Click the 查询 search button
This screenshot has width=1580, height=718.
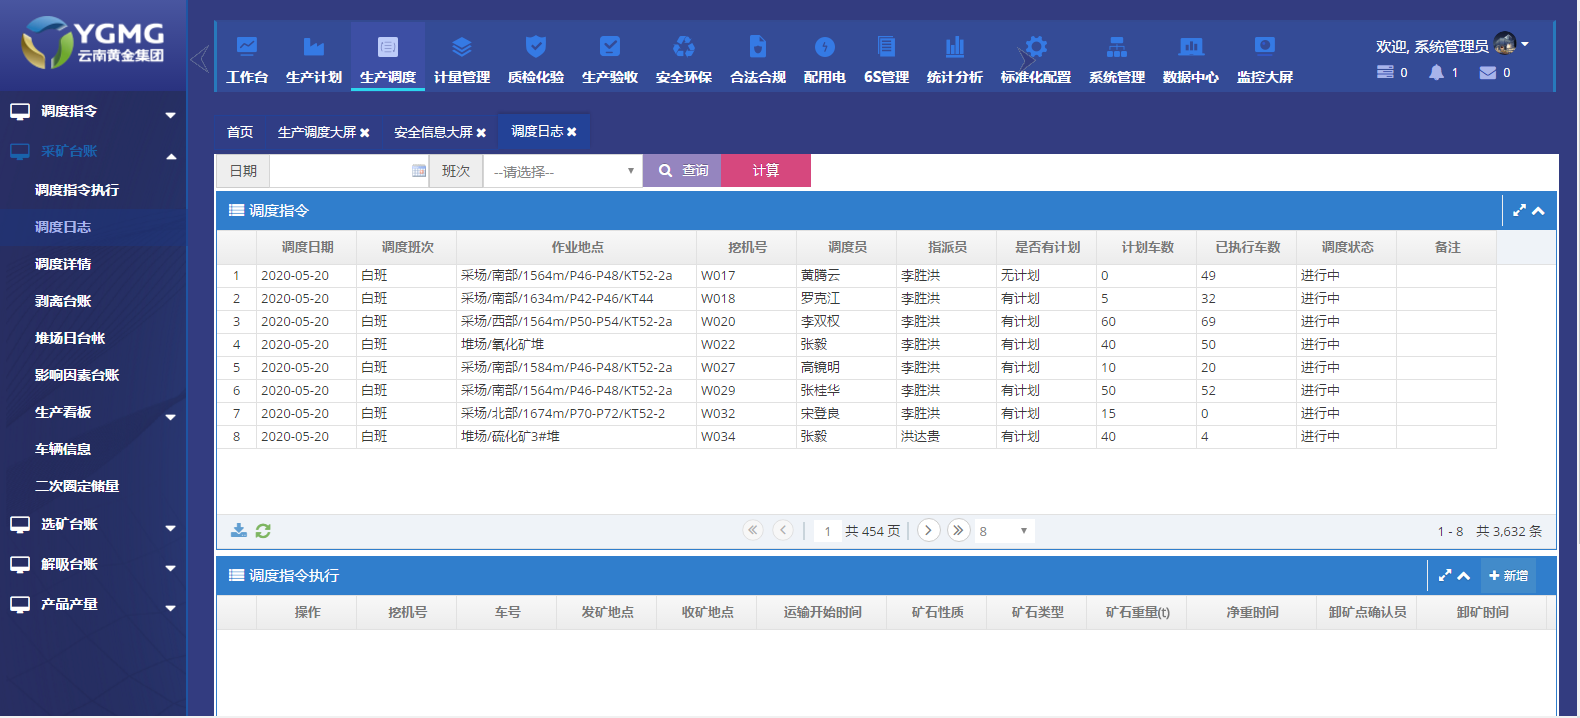tap(683, 171)
